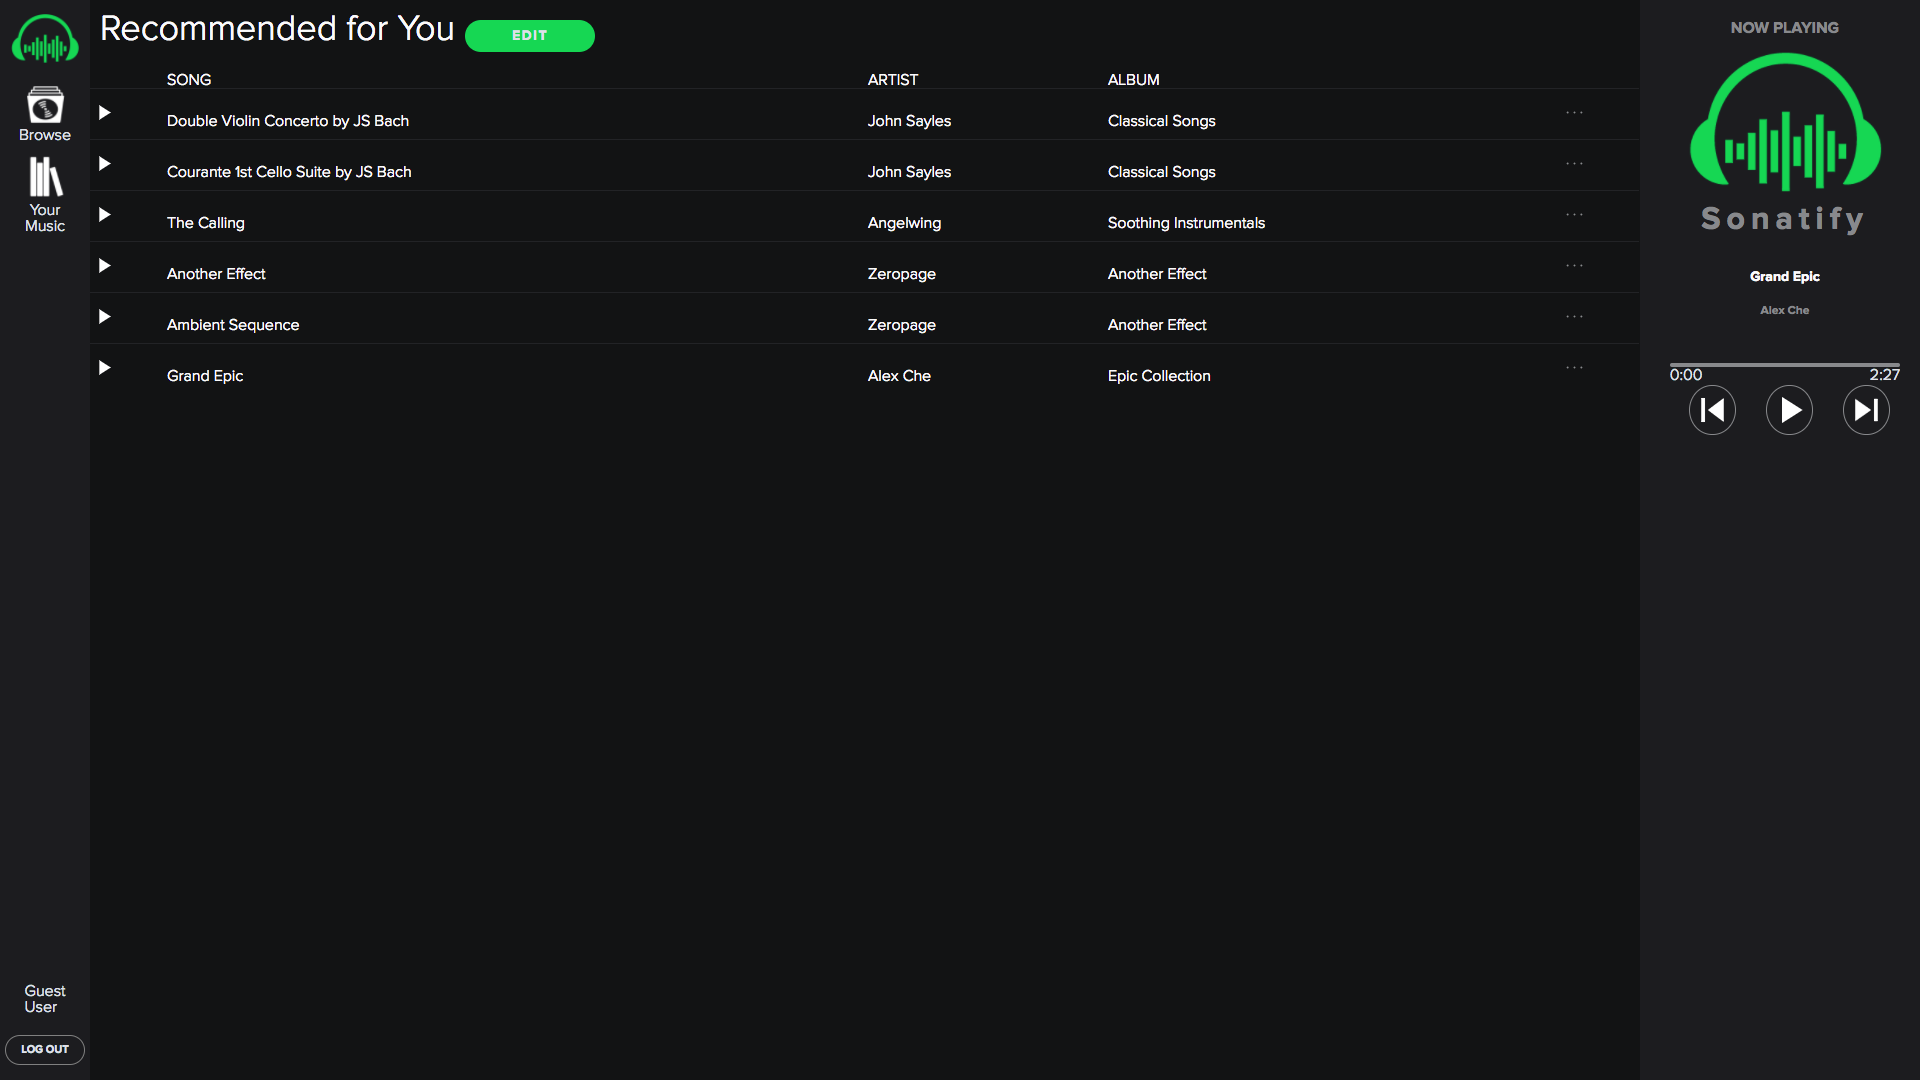Click the green Edit button
The image size is (1920, 1080).
pos(530,35)
